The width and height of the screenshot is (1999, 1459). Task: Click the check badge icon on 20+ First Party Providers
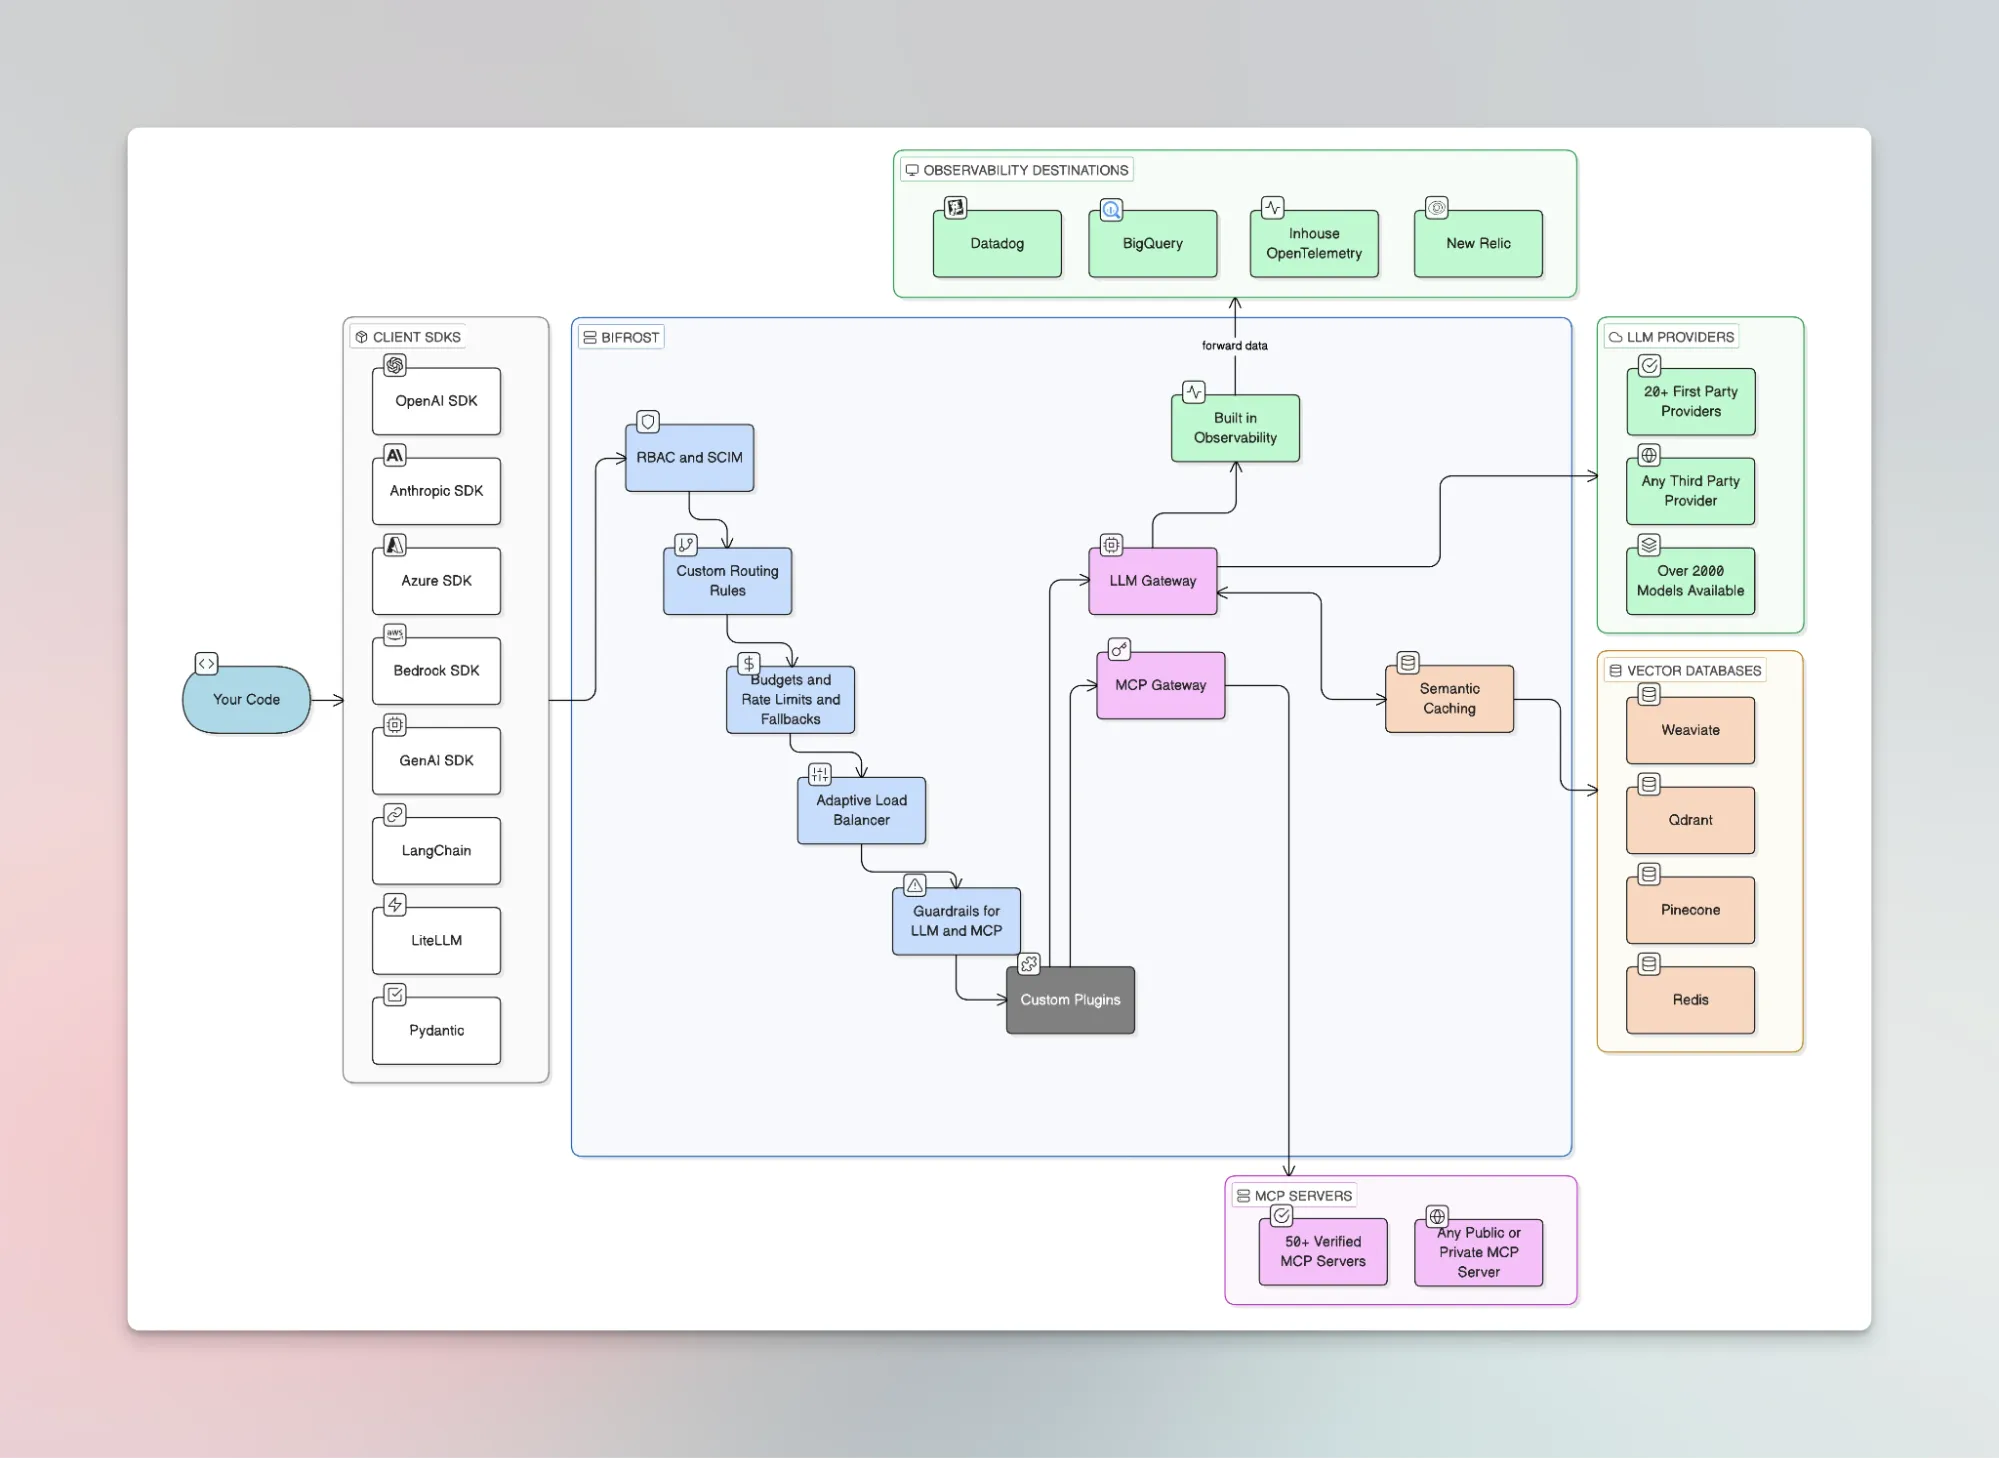[1650, 366]
